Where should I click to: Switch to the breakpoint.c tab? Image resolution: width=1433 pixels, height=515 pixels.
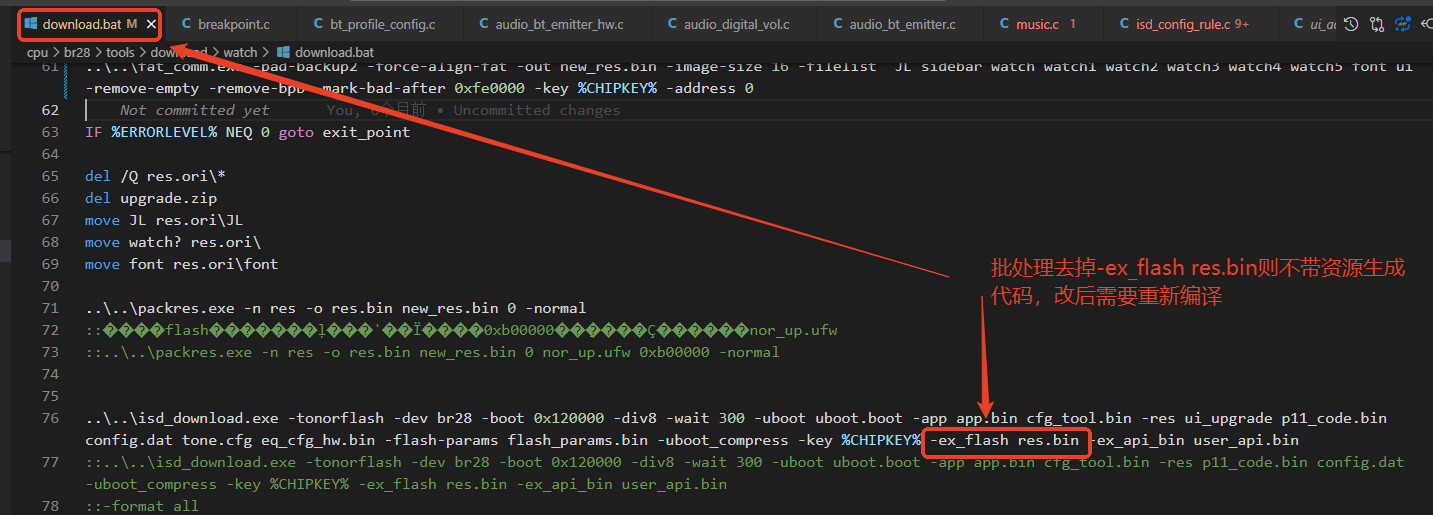tap(233, 23)
